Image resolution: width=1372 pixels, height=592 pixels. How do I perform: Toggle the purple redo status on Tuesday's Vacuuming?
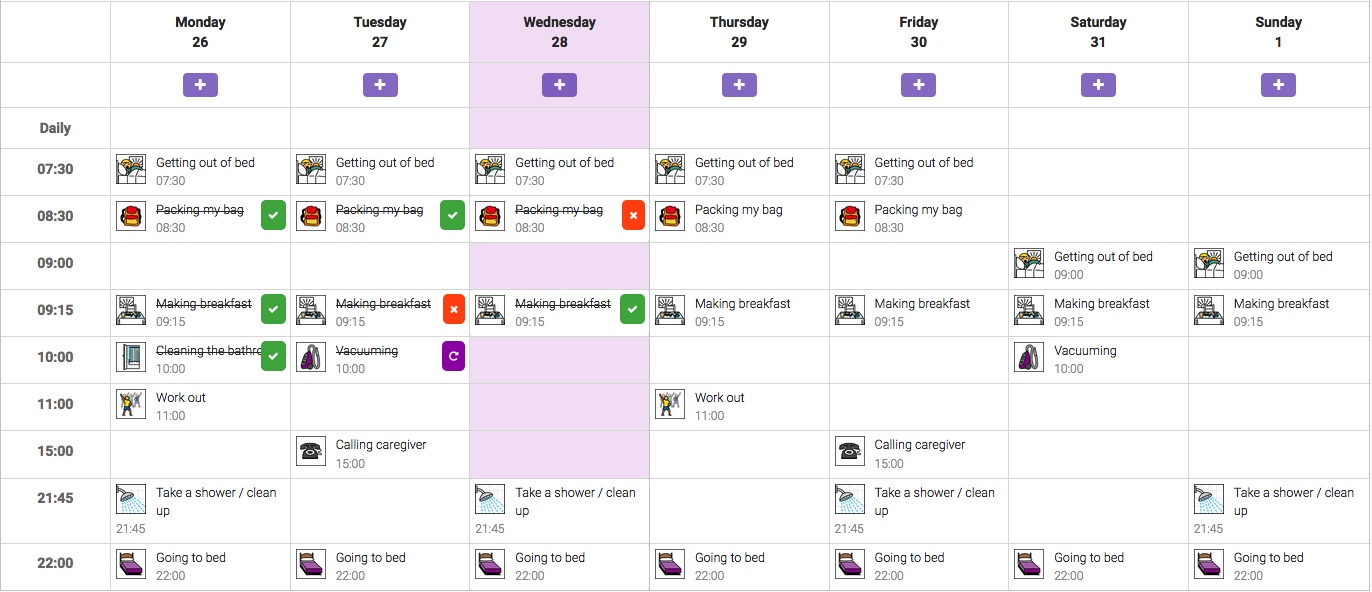point(453,356)
